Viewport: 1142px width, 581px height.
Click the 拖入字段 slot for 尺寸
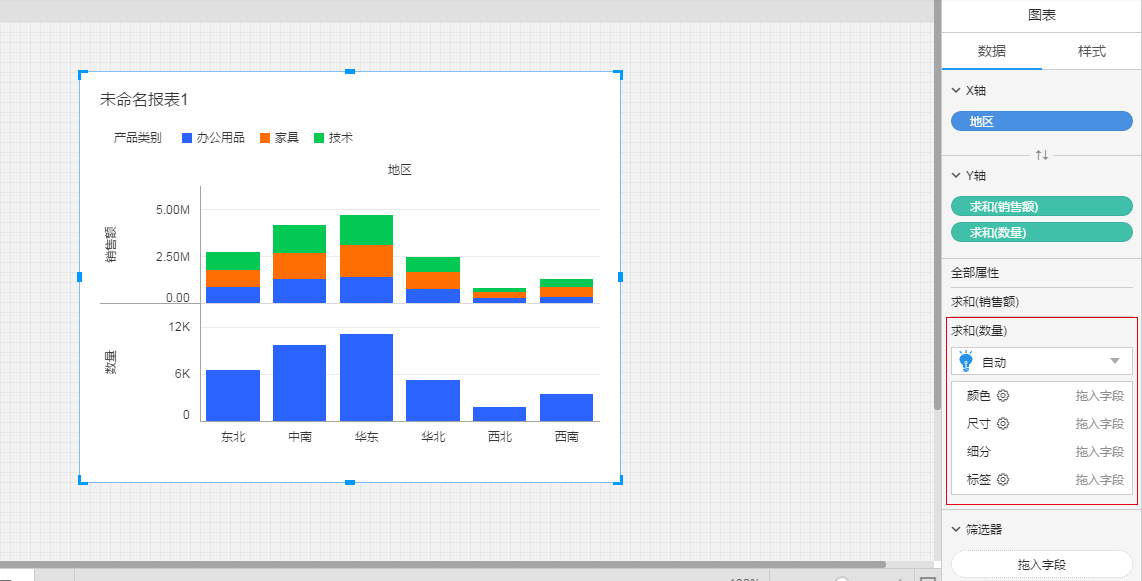pos(1100,423)
